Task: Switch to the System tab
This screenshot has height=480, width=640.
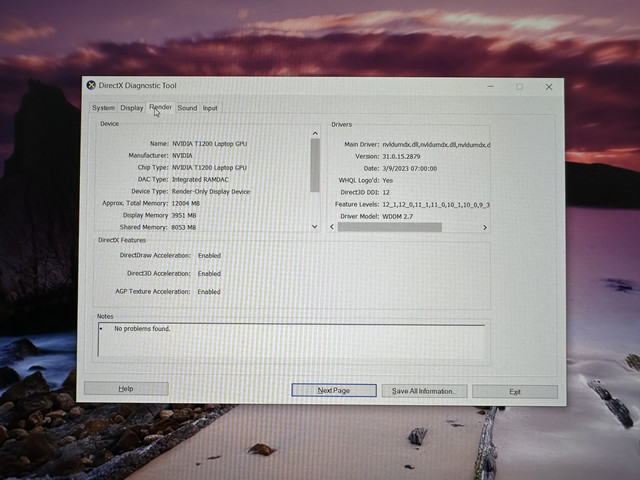Action: click(103, 108)
